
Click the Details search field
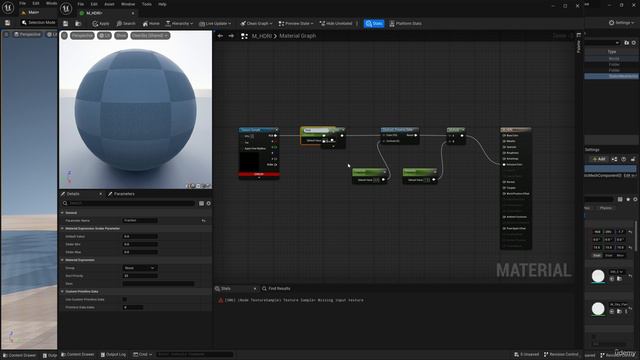coord(129,203)
